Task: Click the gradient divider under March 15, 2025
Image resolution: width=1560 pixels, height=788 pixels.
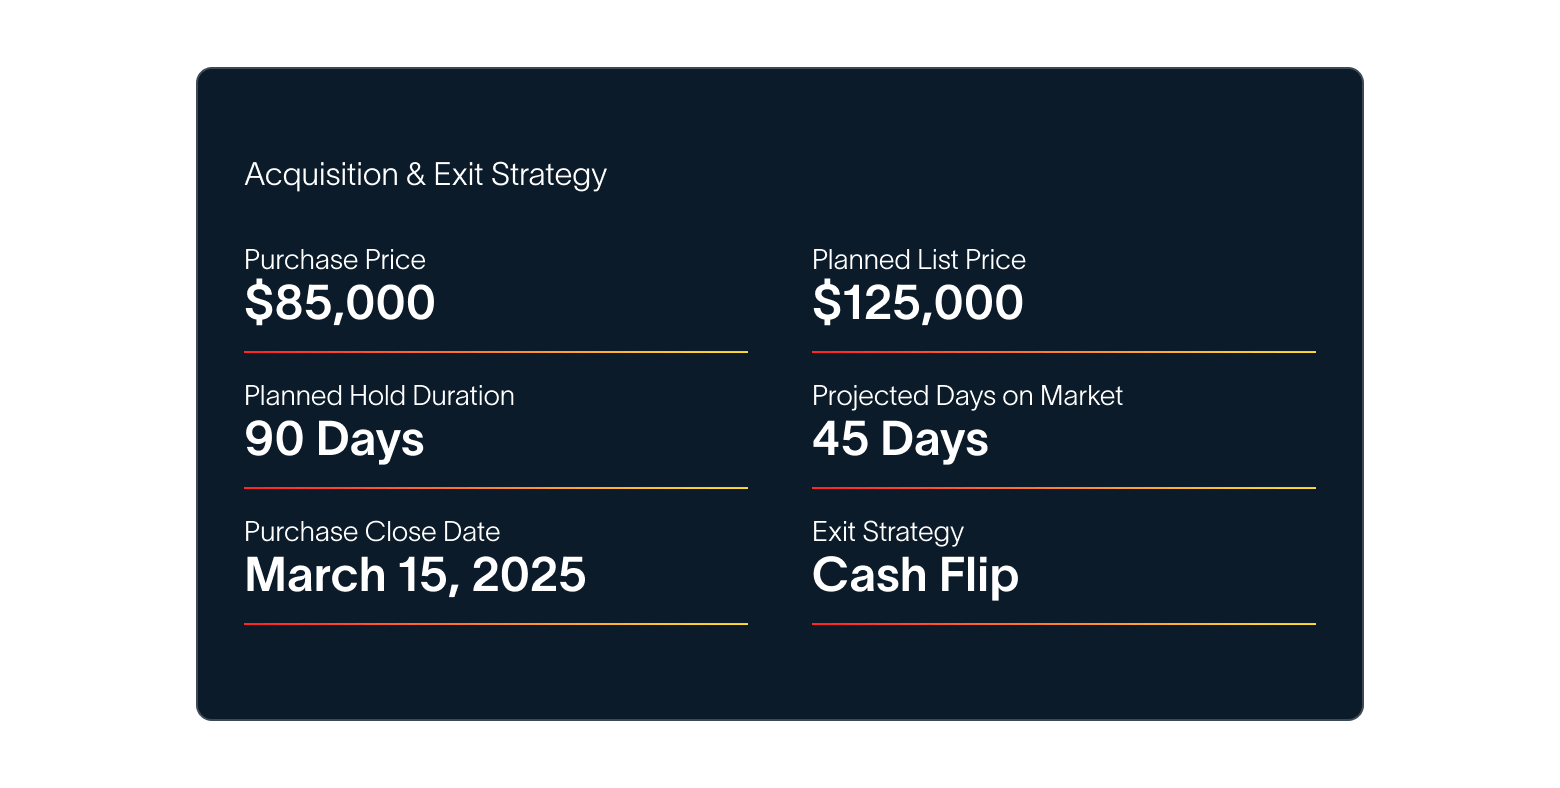Action: [x=495, y=624]
